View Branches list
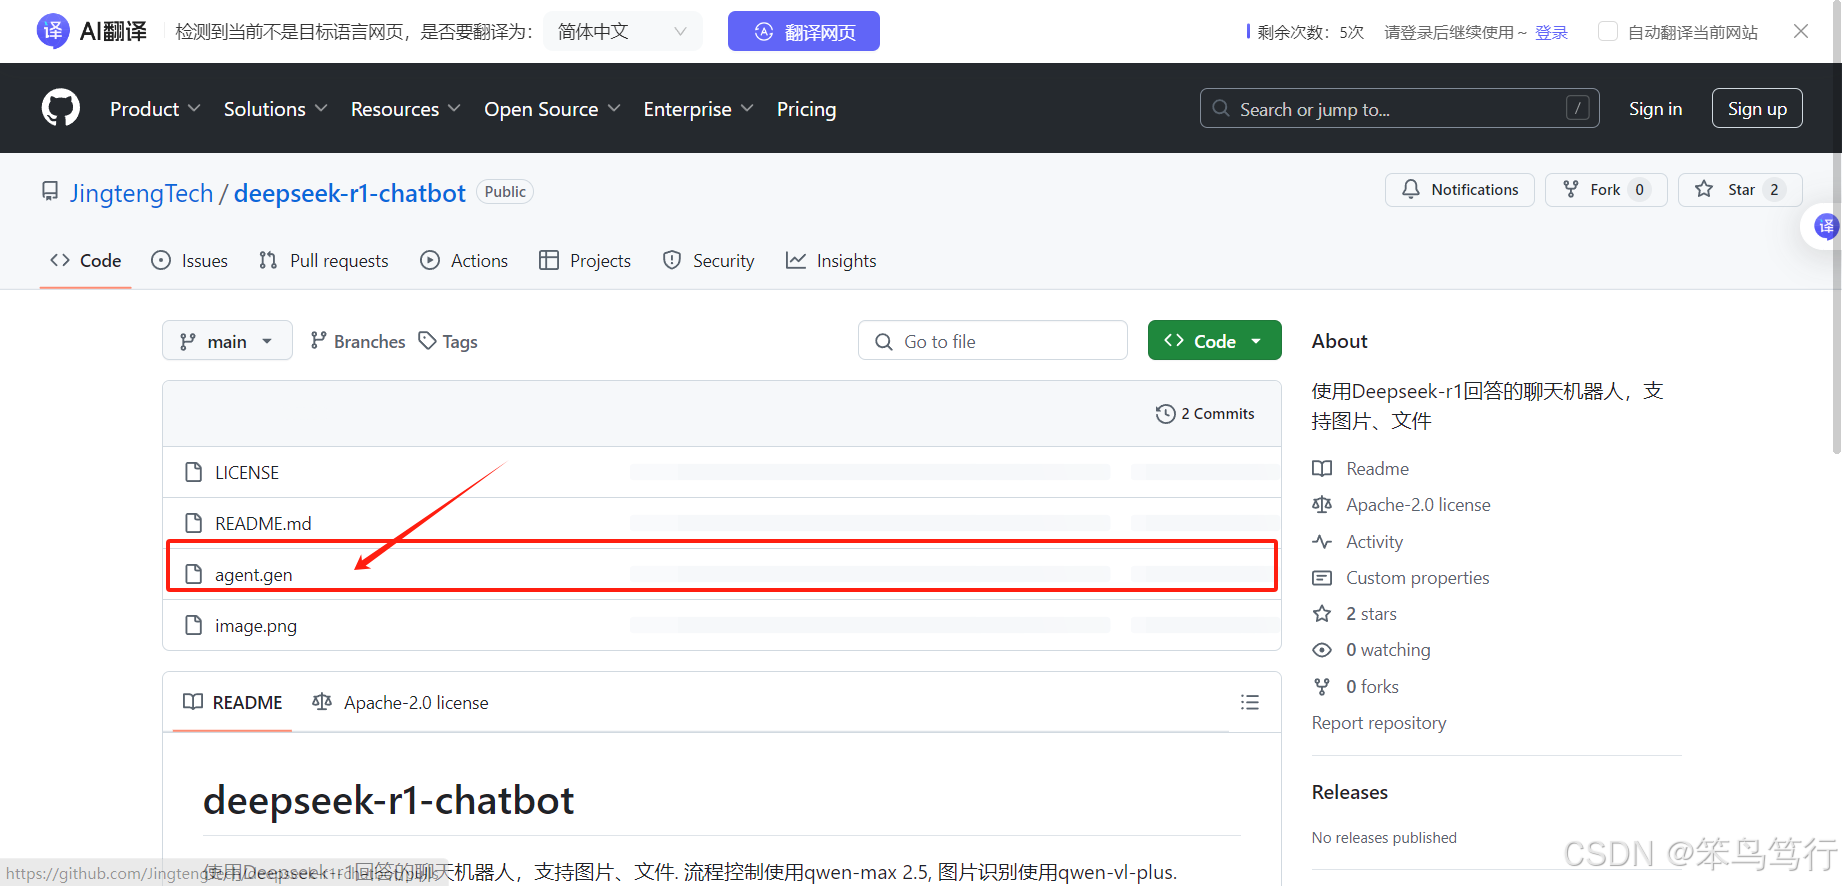This screenshot has height=886, width=1842. 357,341
